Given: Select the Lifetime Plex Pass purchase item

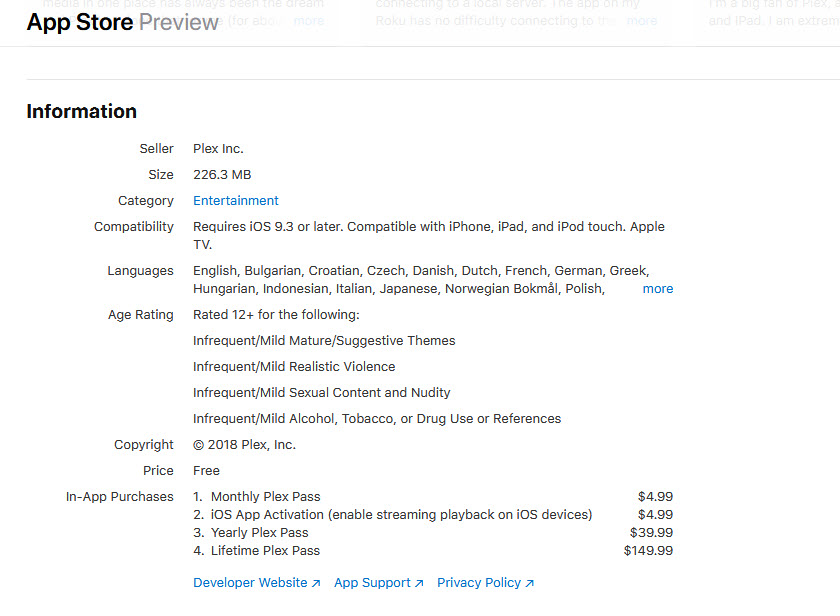Looking at the screenshot, I should tap(265, 551).
